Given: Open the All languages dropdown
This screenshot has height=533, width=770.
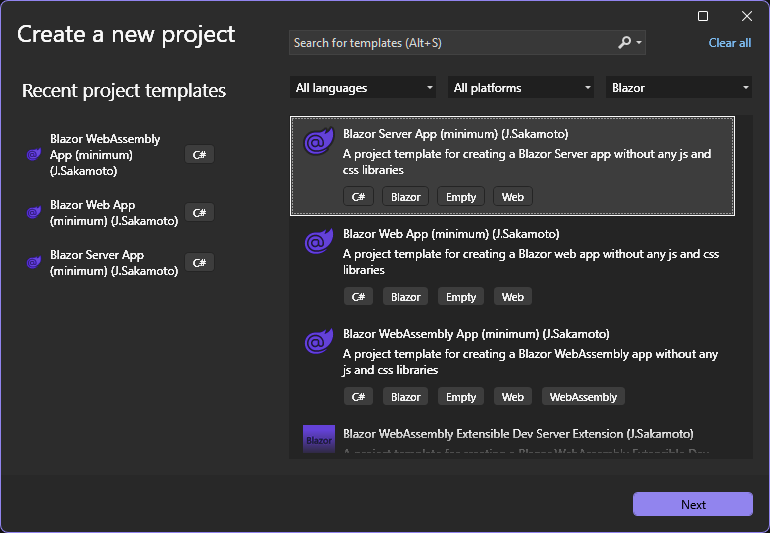Looking at the screenshot, I should click(x=363, y=87).
